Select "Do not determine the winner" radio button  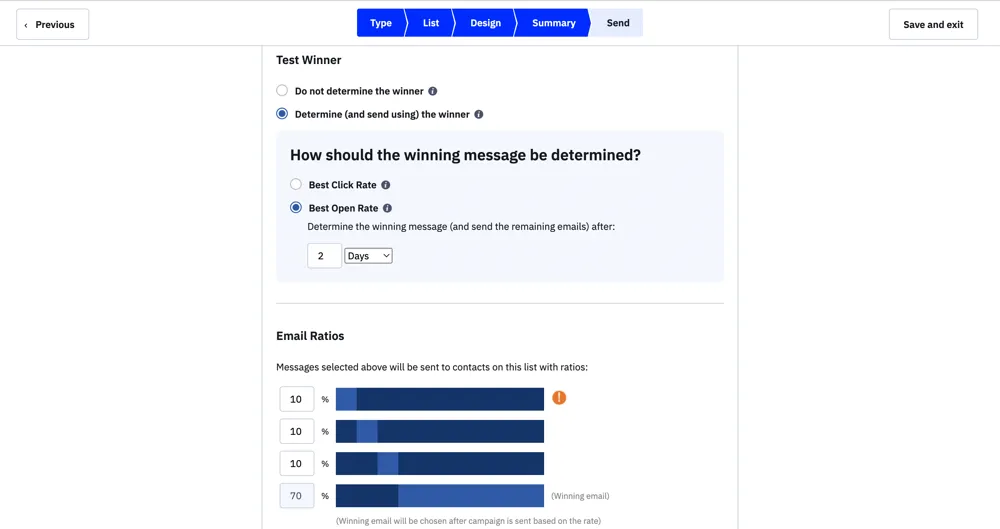point(282,91)
